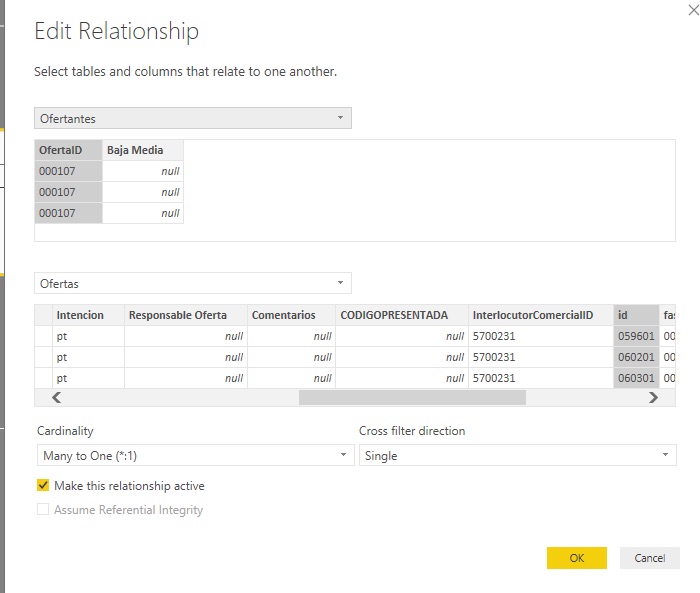The width and height of the screenshot is (700, 593).
Task: Uncheck Make this relationship active
Action: (x=43, y=485)
